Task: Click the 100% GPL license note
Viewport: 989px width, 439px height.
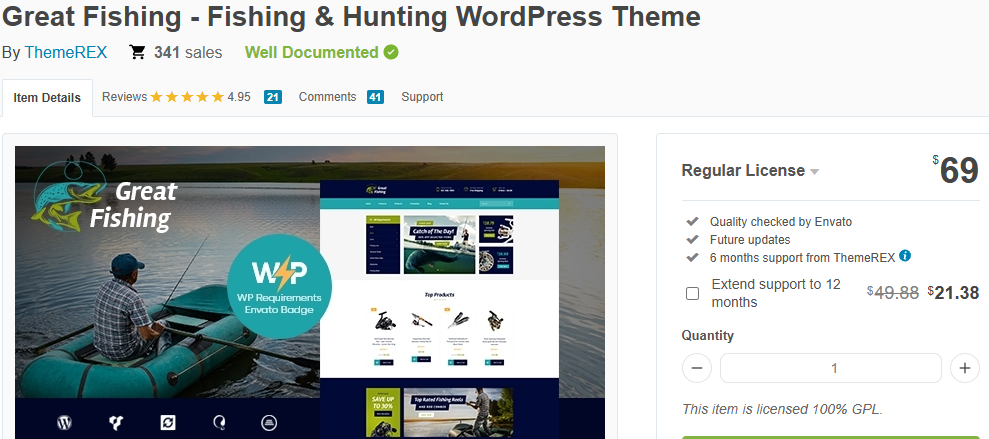Action: click(782, 409)
